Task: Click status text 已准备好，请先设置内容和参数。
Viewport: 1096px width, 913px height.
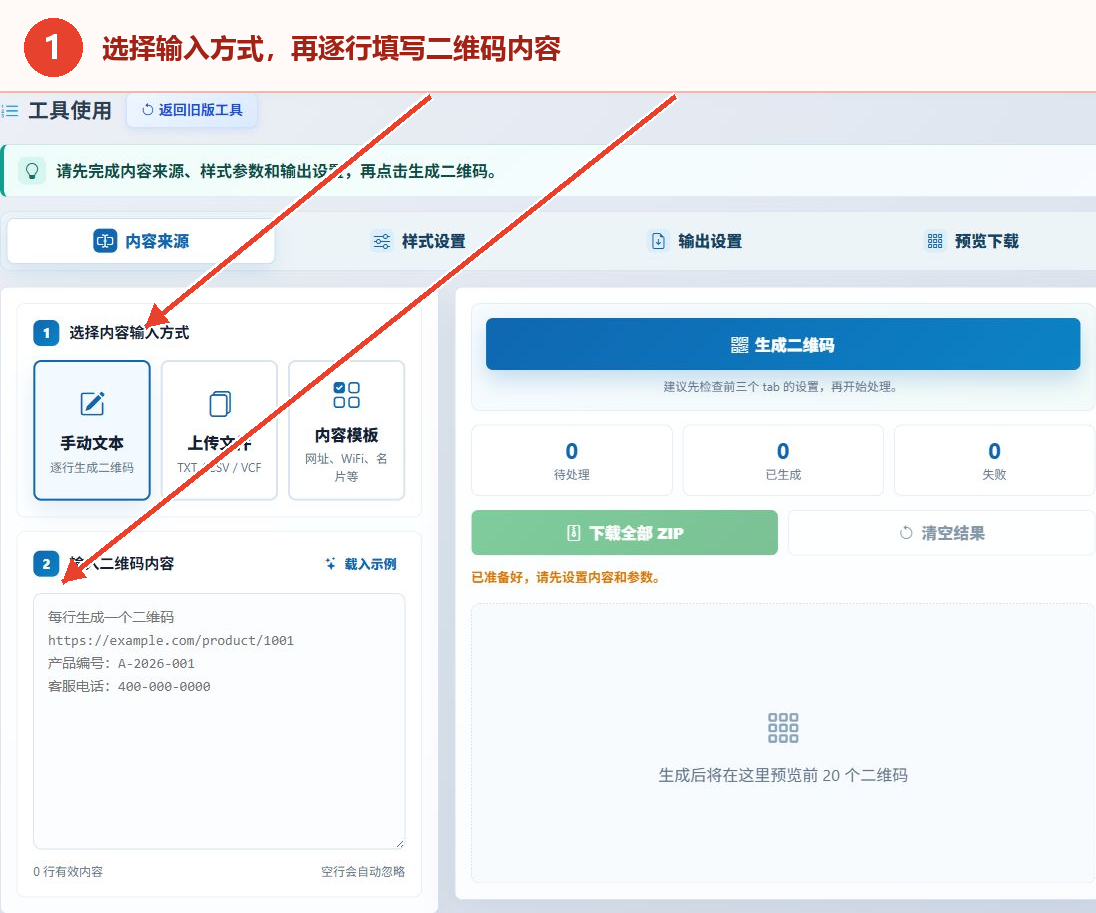Action: pos(567,577)
